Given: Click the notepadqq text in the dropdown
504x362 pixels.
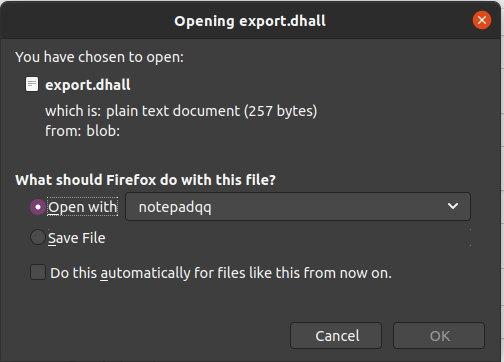Looking at the screenshot, I should click(175, 207).
